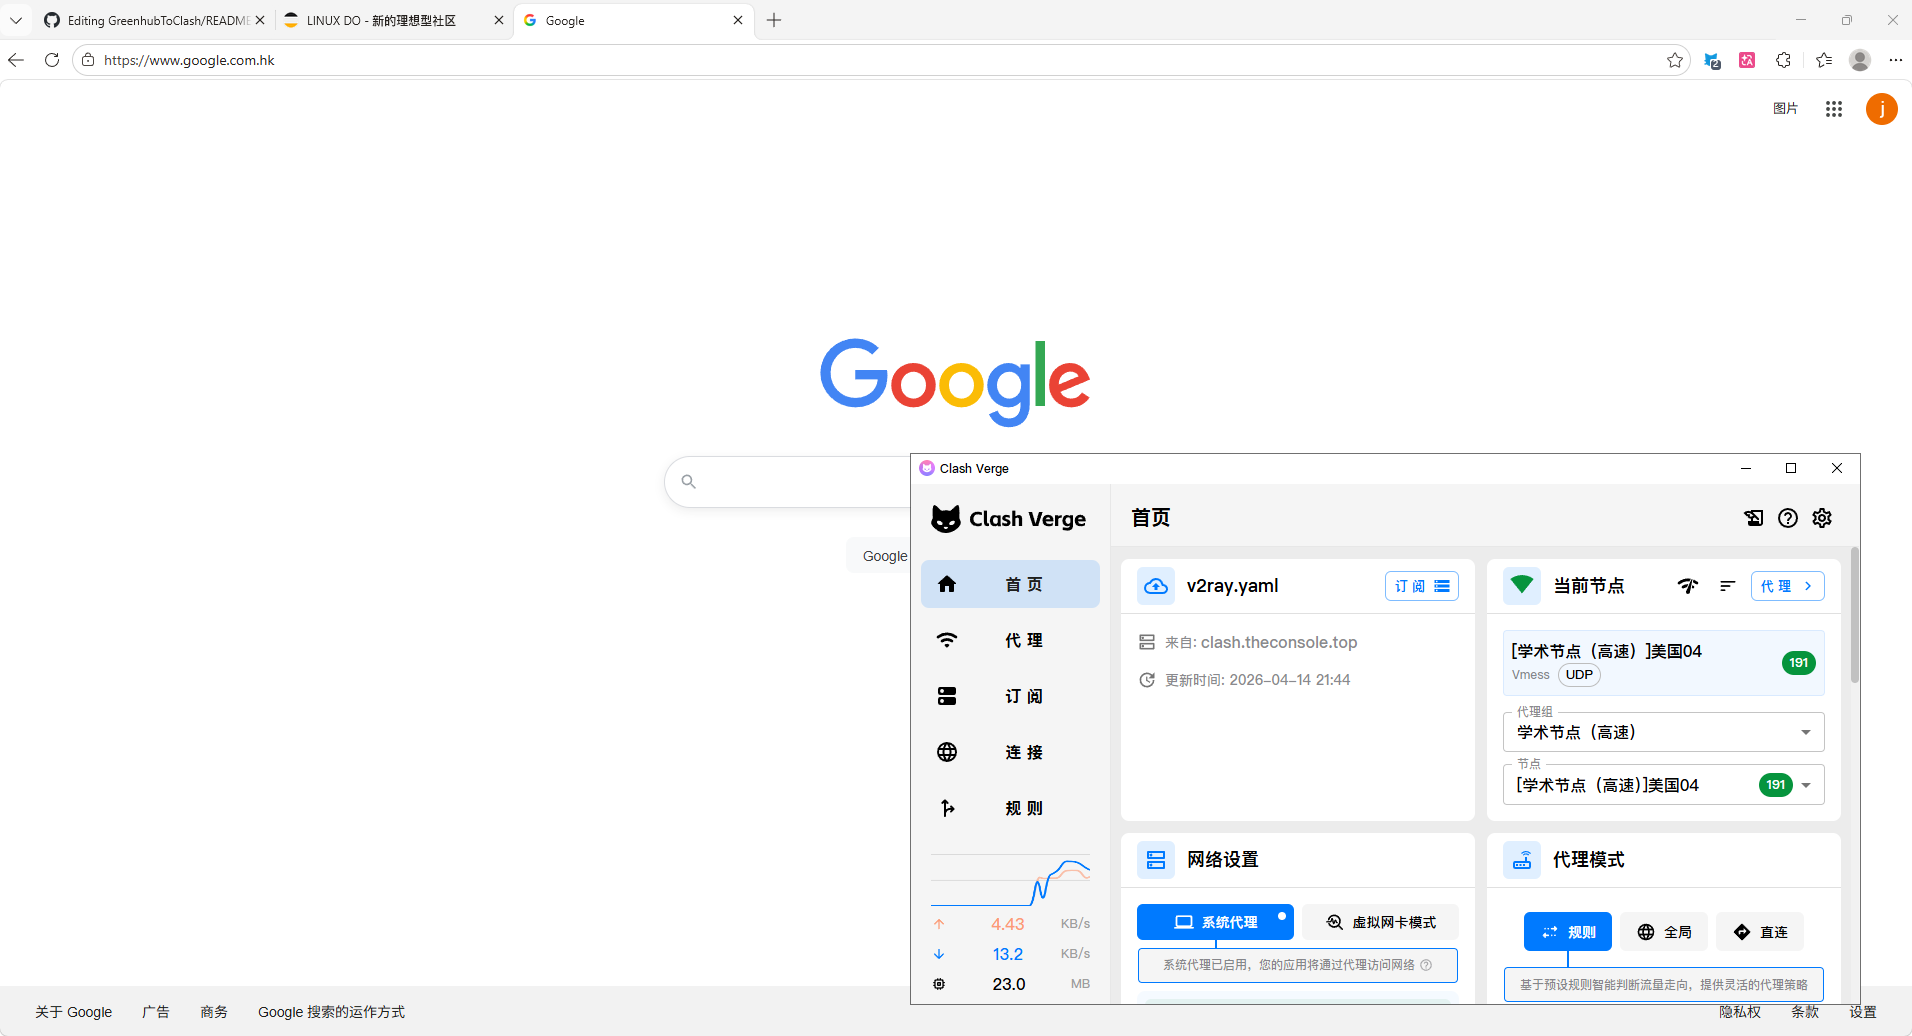Click the magnifier icon in Google search box

[688, 482]
